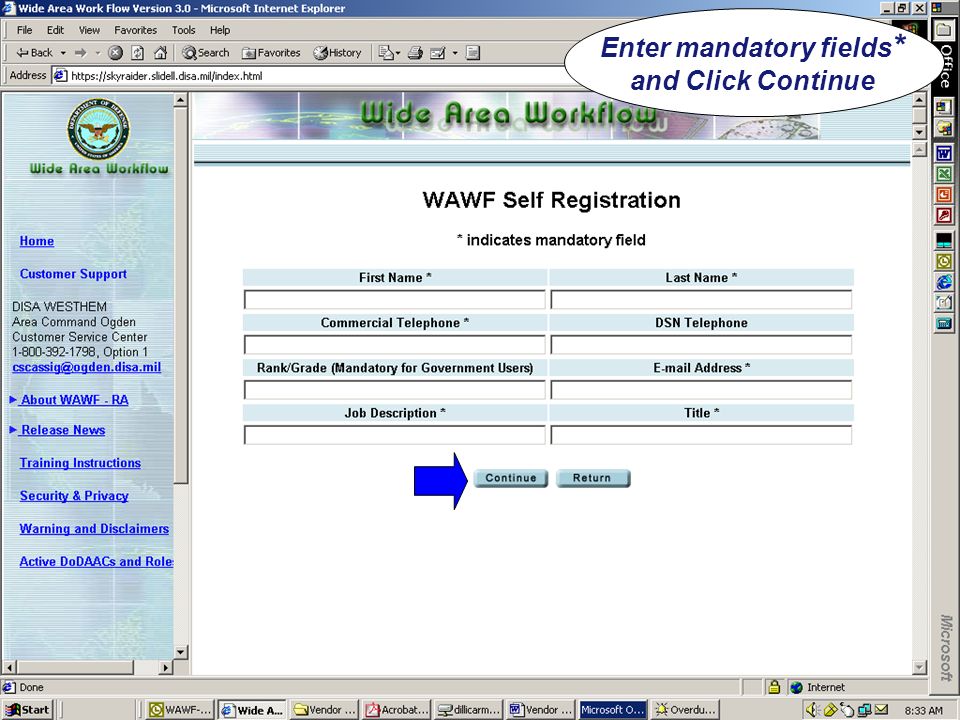Click the Open Office Document icon
The height and width of the screenshot is (720, 960).
tap(944, 129)
